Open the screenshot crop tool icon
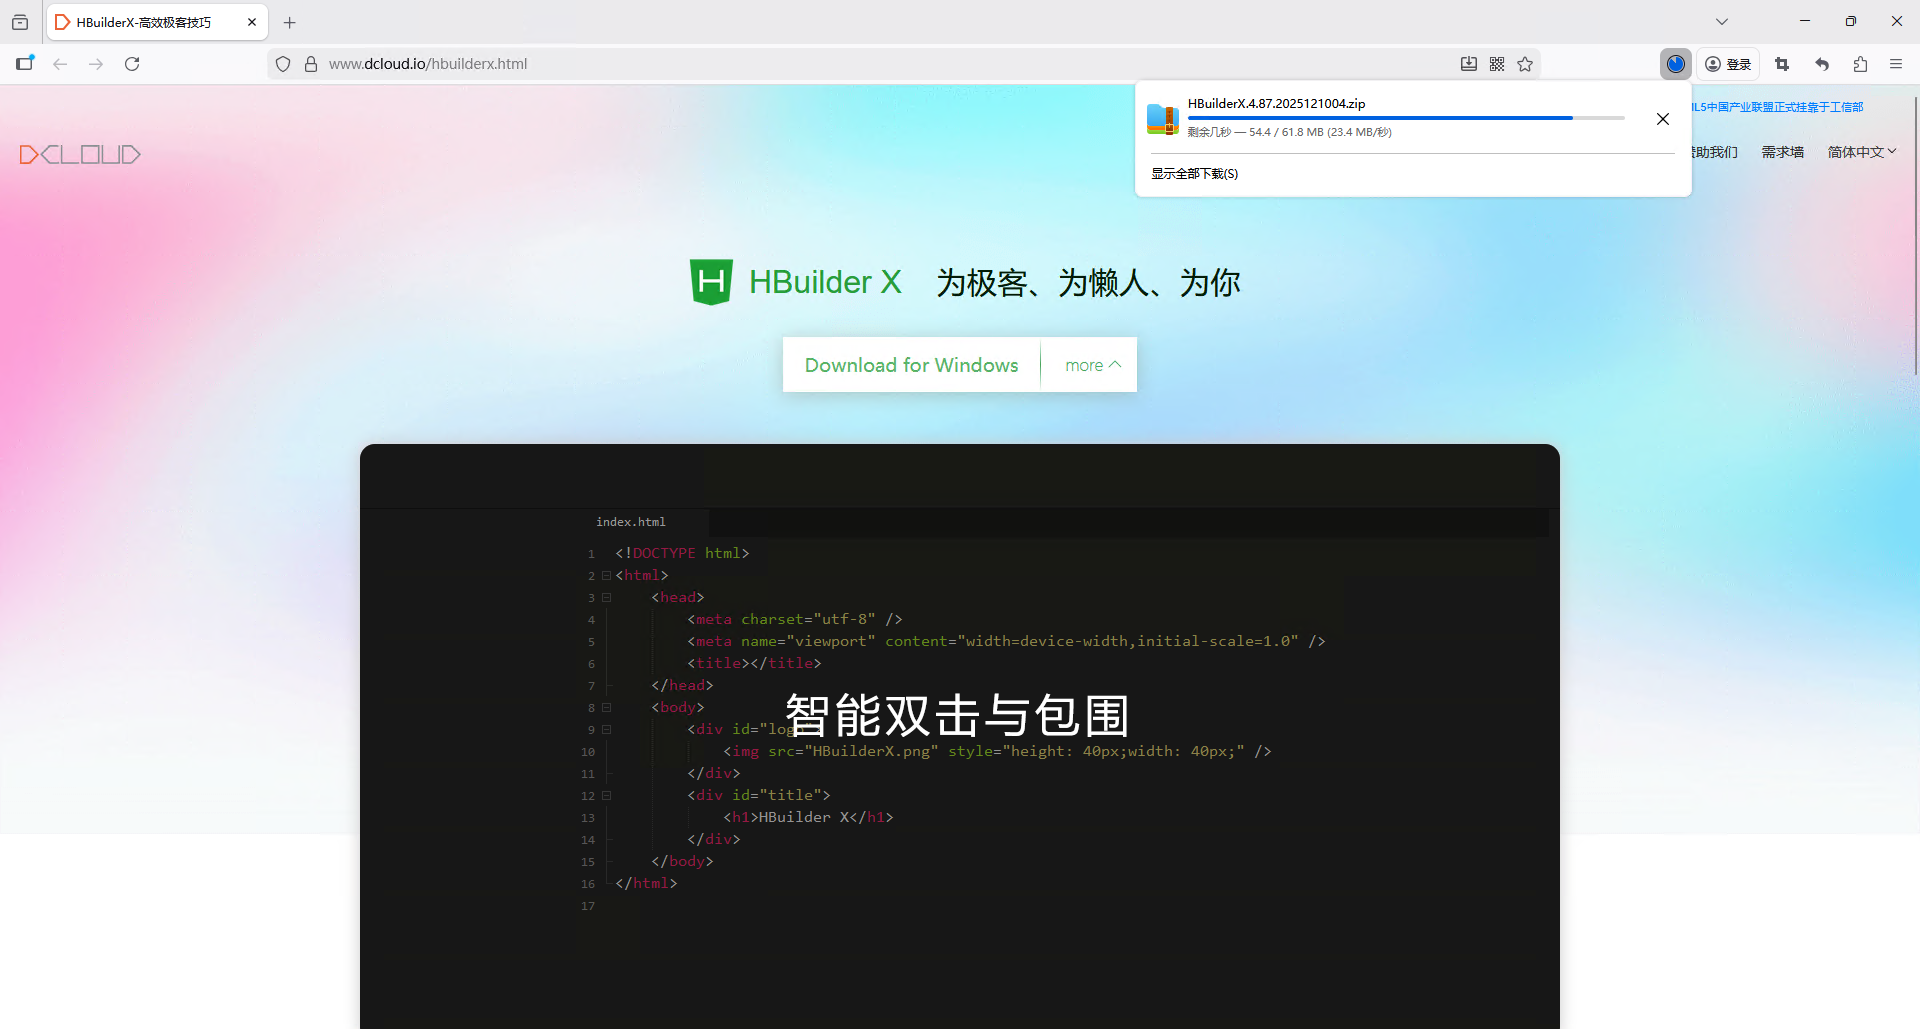Viewport: 1920px width, 1029px height. coord(1782,63)
